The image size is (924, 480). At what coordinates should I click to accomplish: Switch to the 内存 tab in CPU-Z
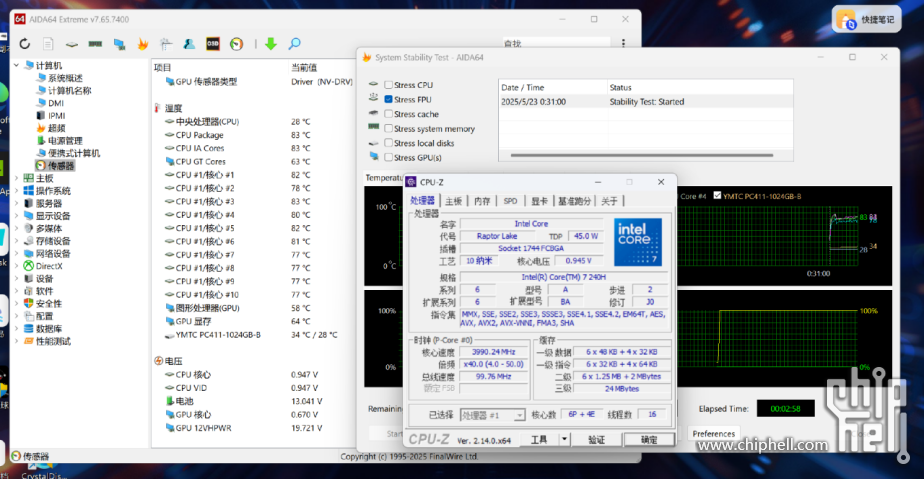point(481,201)
